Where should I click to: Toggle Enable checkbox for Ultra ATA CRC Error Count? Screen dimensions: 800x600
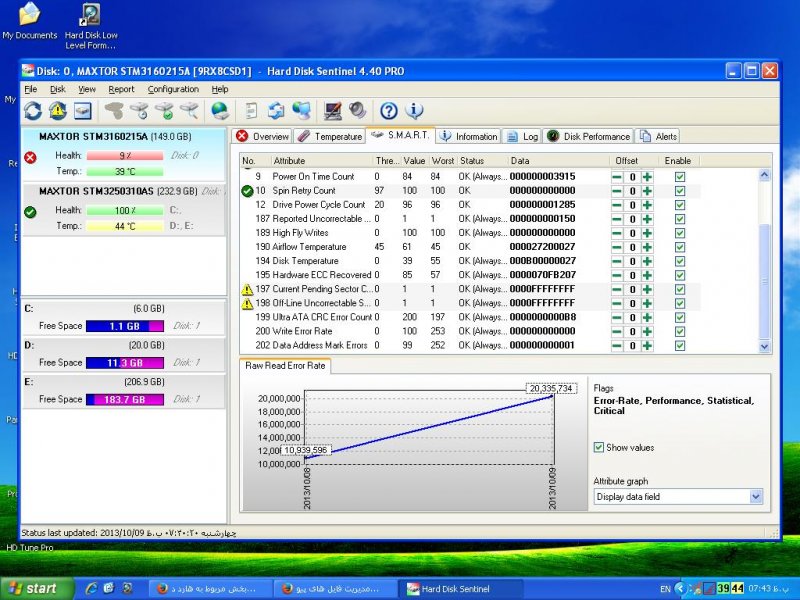pyautogui.click(x=680, y=317)
